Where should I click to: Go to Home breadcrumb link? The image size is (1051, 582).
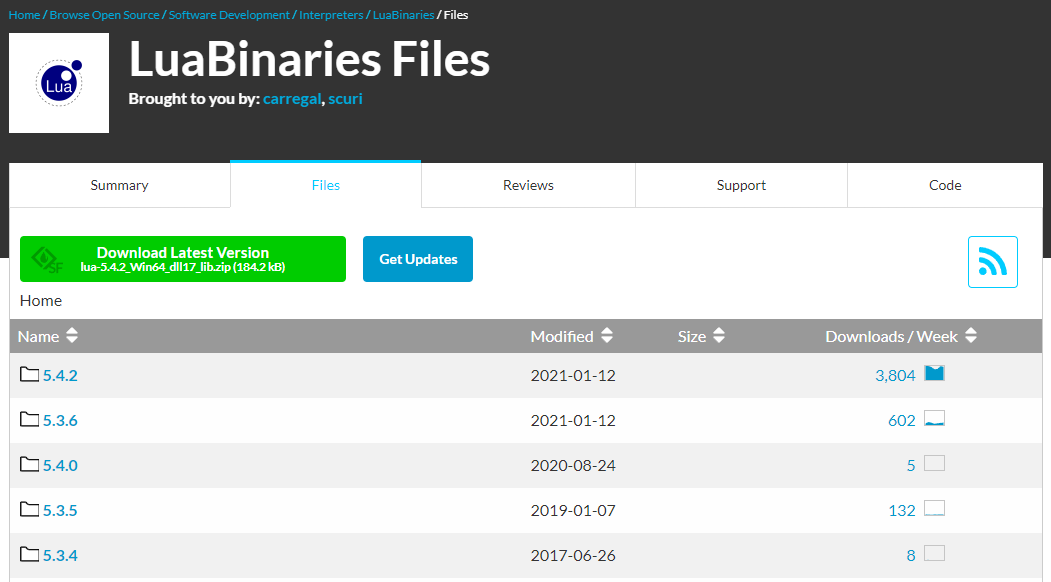[x=24, y=15]
